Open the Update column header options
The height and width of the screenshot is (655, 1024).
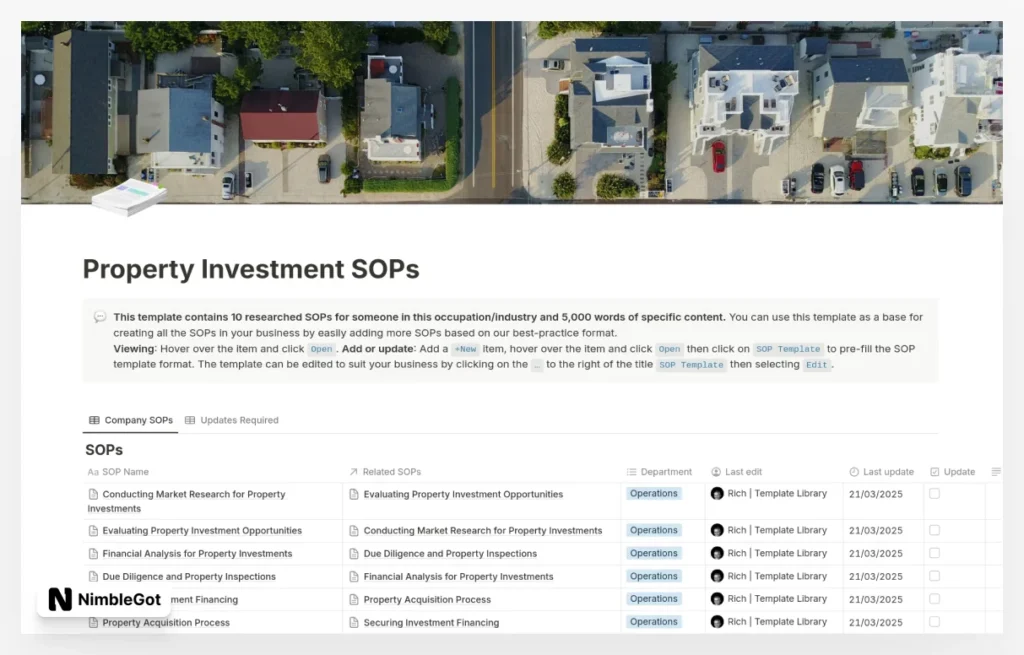click(x=962, y=471)
